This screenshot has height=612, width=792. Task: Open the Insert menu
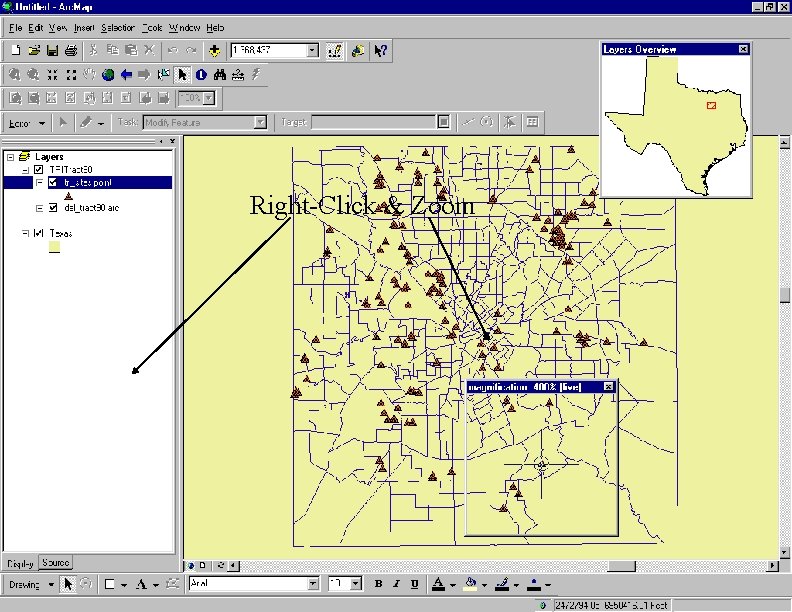pyautogui.click(x=84, y=28)
